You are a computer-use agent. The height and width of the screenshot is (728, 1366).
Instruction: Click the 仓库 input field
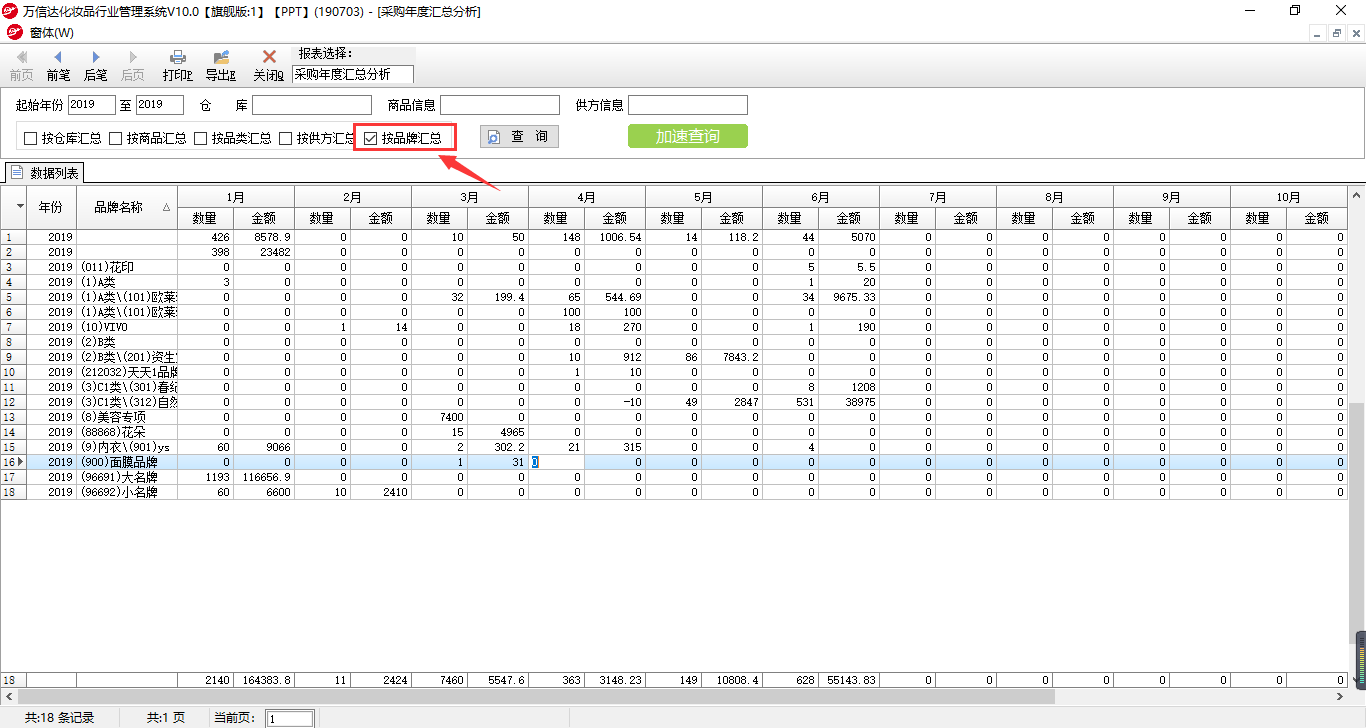point(312,105)
